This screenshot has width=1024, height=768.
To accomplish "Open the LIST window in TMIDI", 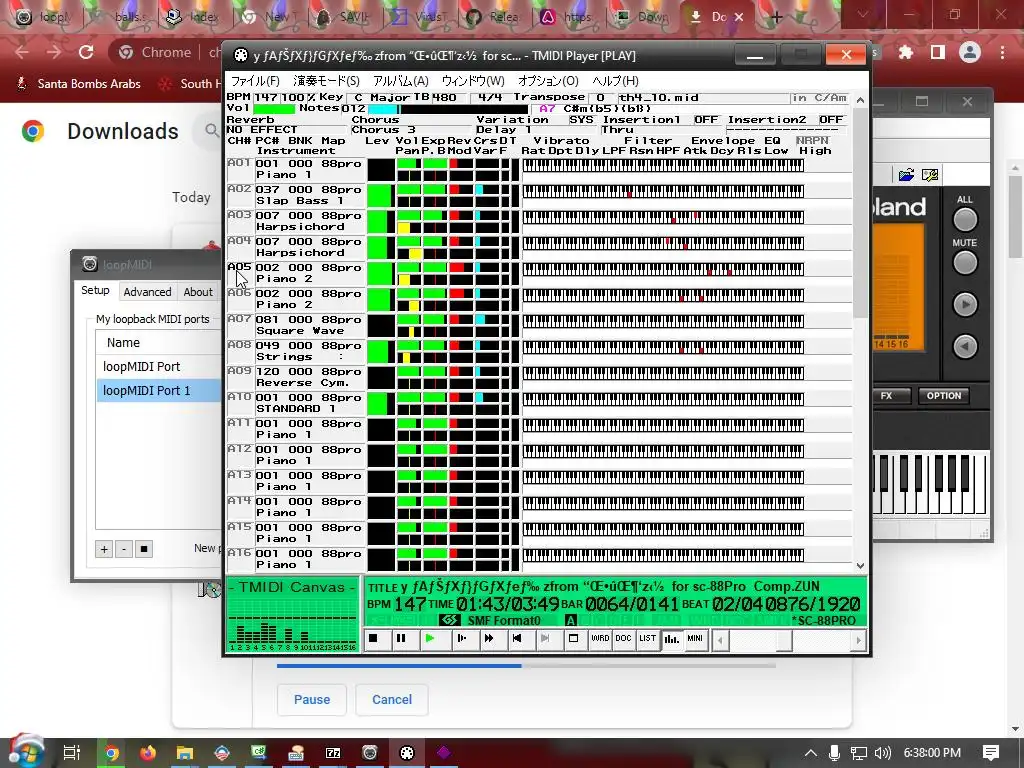I will point(647,639).
